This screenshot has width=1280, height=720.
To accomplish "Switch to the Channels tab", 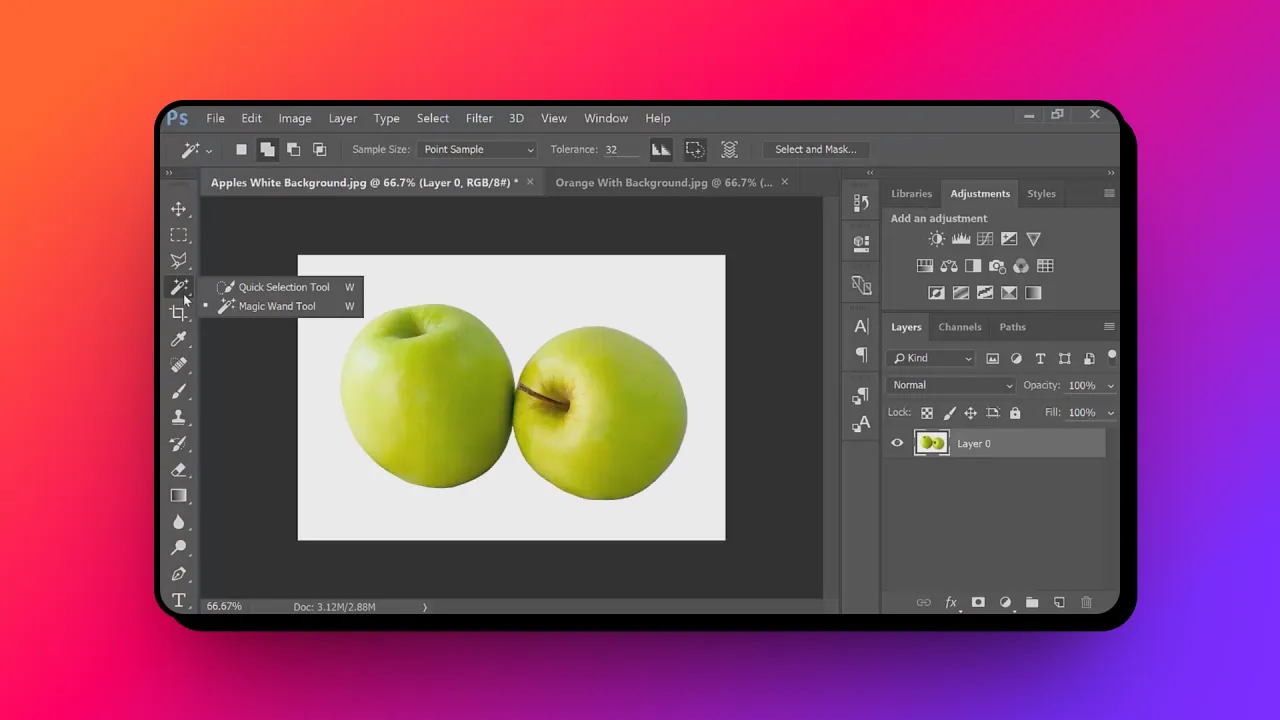I will coord(959,326).
